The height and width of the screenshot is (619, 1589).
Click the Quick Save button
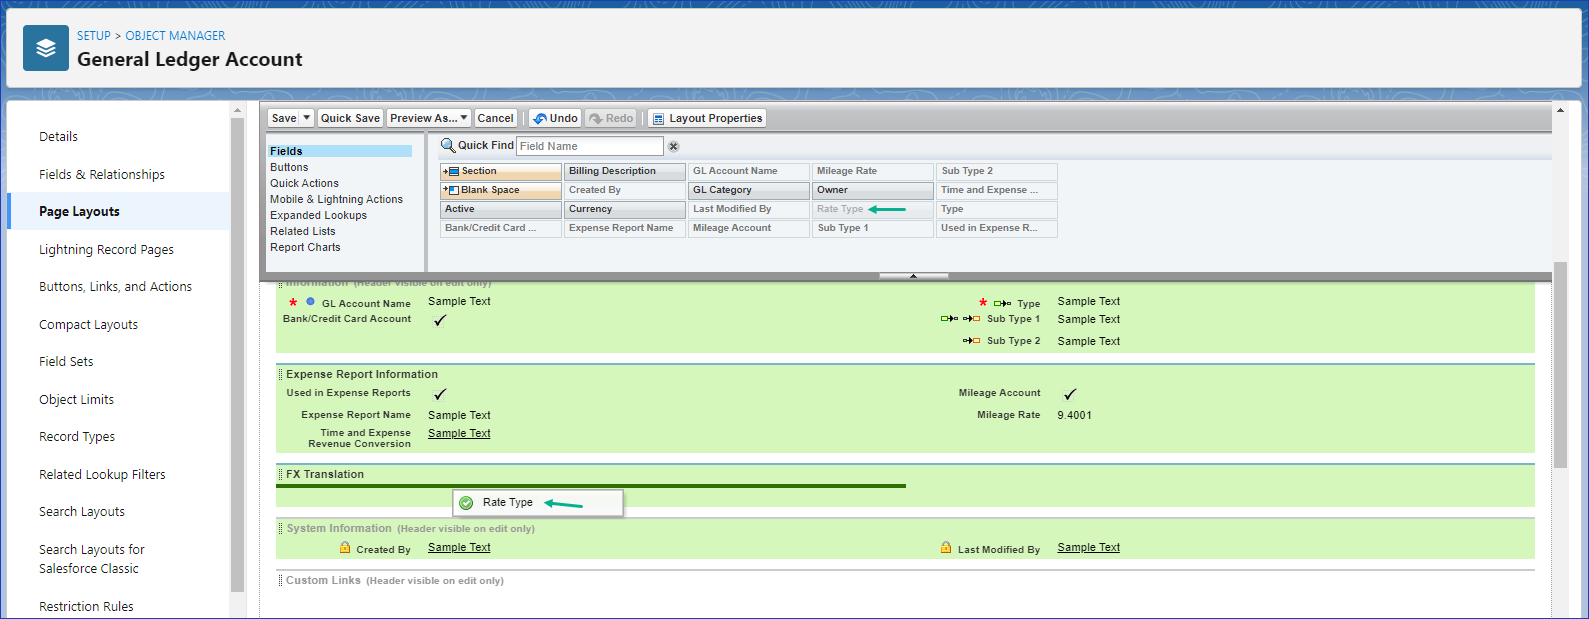tap(350, 118)
